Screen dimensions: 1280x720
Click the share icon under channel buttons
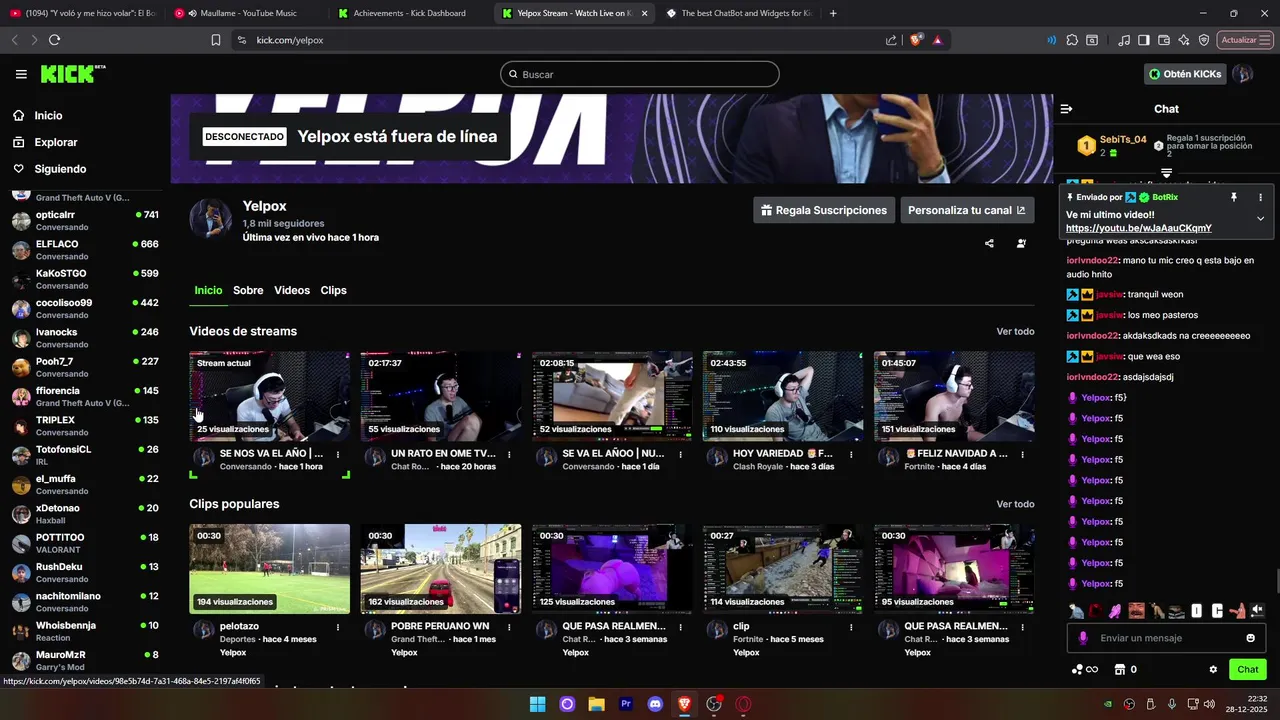pyautogui.click(x=989, y=243)
